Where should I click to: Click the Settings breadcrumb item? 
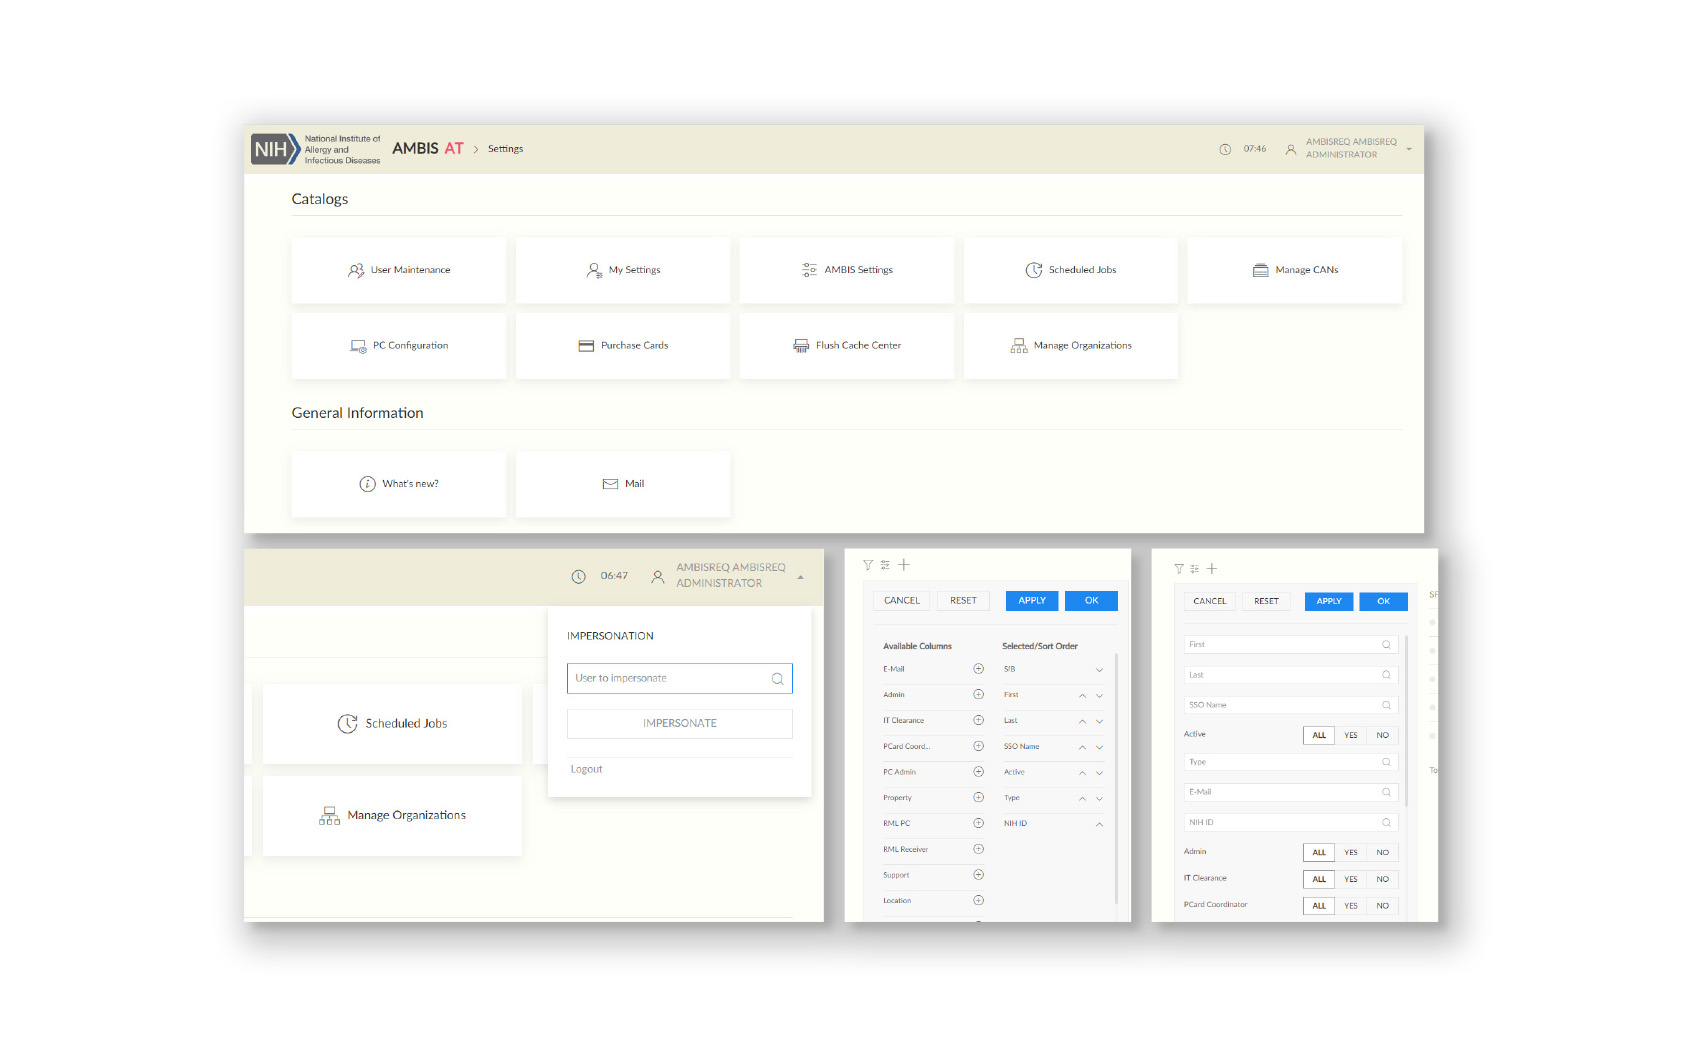click(505, 149)
